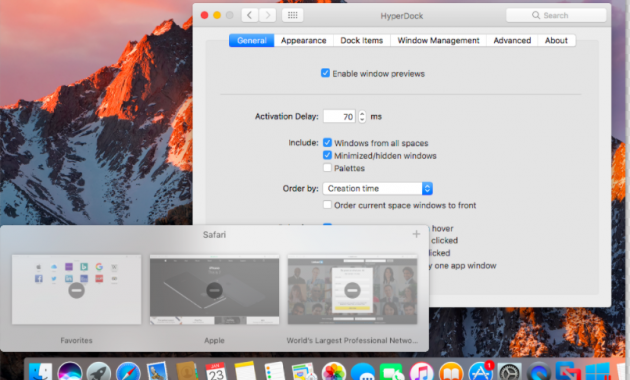Open Messages bubble icon in dock
The image size is (630, 380).
click(x=363, y=372)
